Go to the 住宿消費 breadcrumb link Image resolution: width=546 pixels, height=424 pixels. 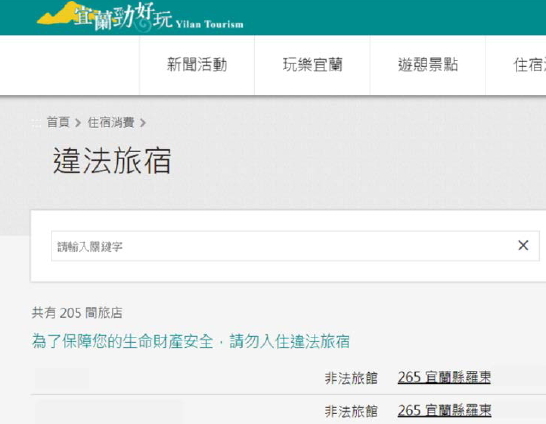[111, 122]
